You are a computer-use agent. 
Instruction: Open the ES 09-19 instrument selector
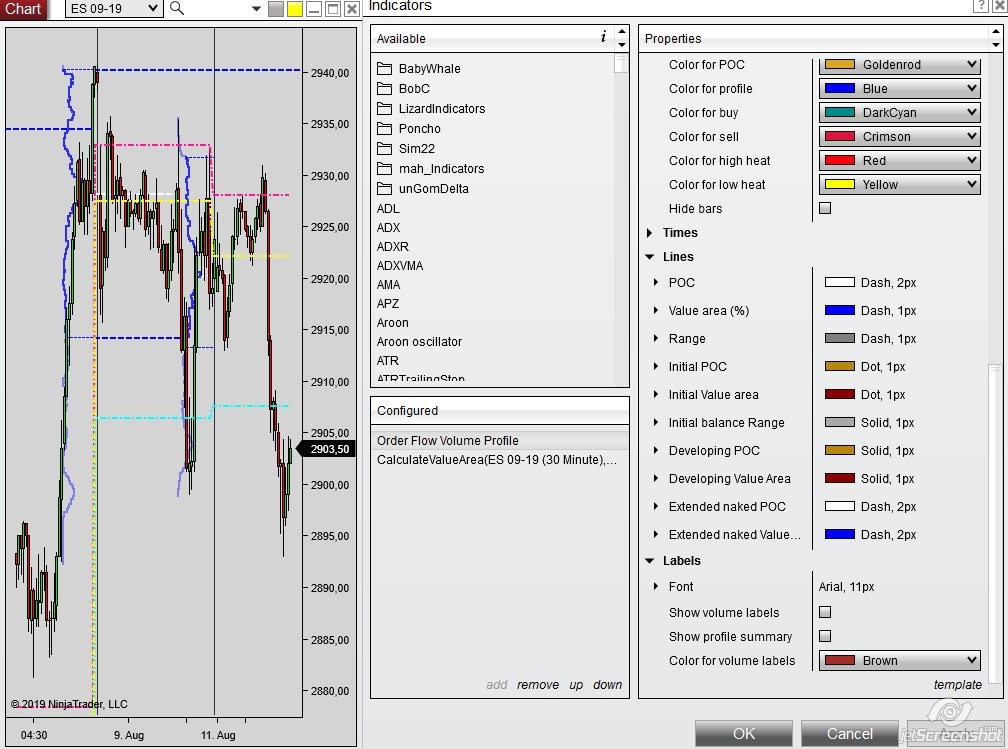[x=114, y=9]
